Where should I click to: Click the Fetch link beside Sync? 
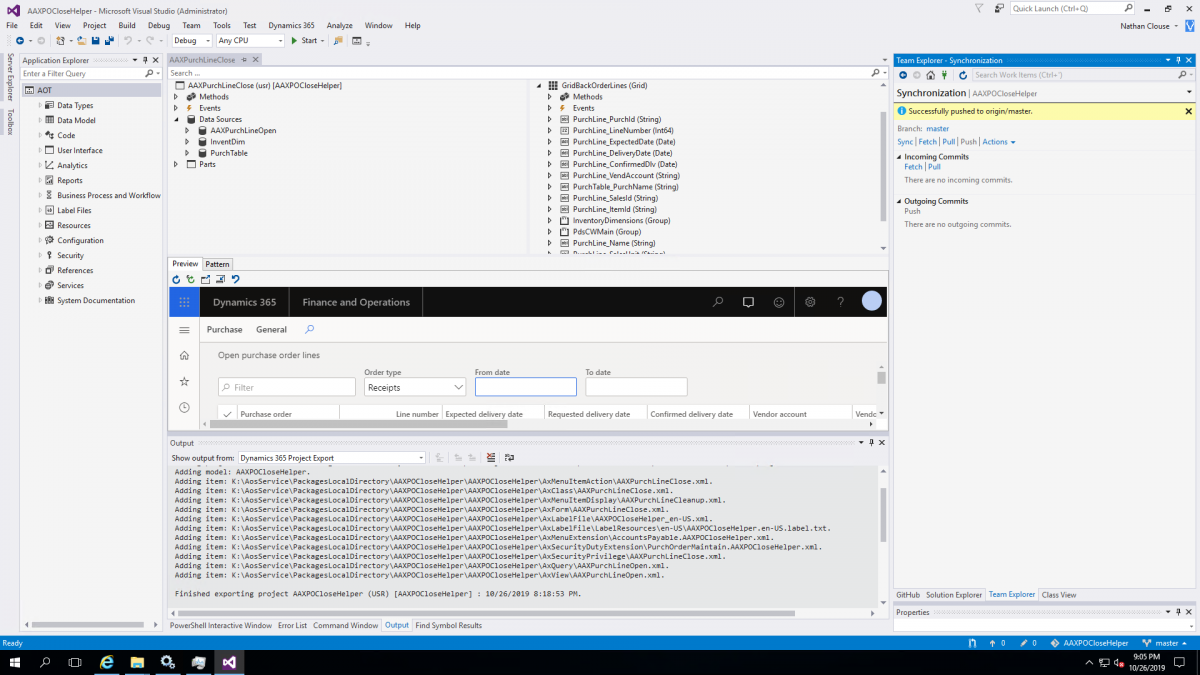[x=928, y=142]
